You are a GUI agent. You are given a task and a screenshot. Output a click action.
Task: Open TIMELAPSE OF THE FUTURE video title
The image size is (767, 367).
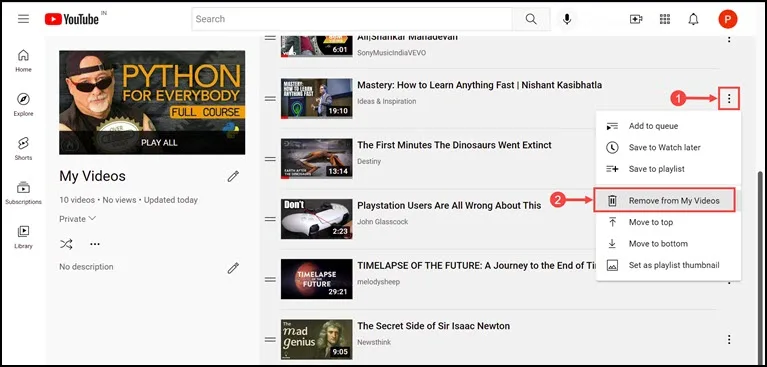(476, 266)
